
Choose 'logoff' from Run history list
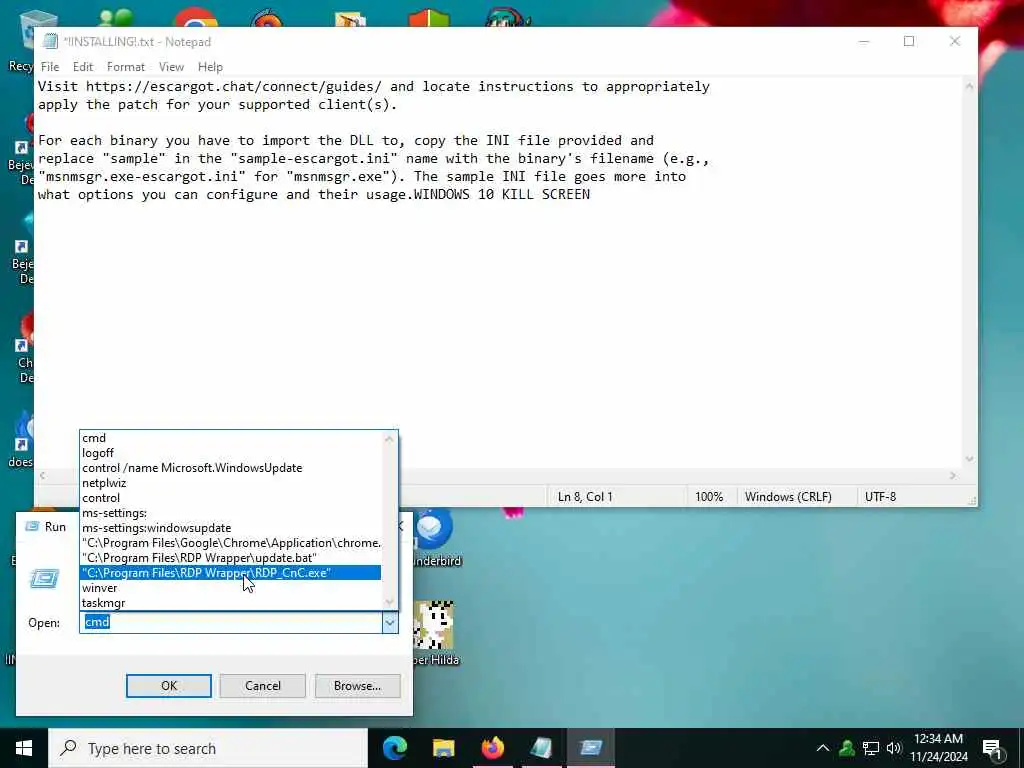231,453
